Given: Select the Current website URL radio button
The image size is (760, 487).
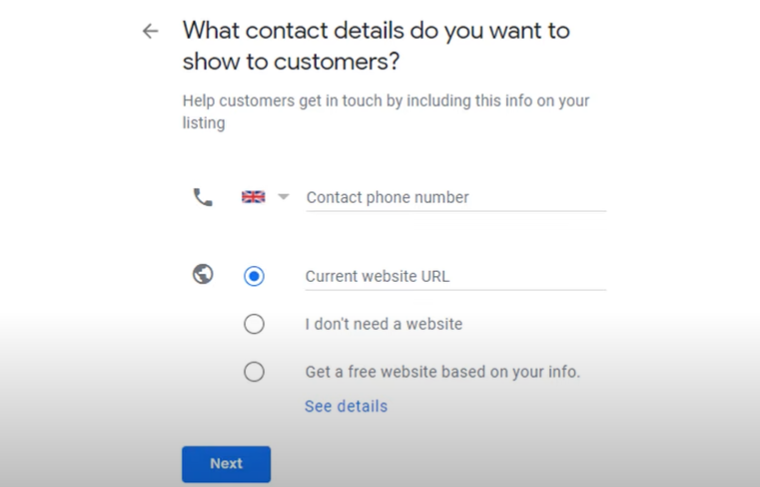Looking at the screenshot, I should [254, 276].
